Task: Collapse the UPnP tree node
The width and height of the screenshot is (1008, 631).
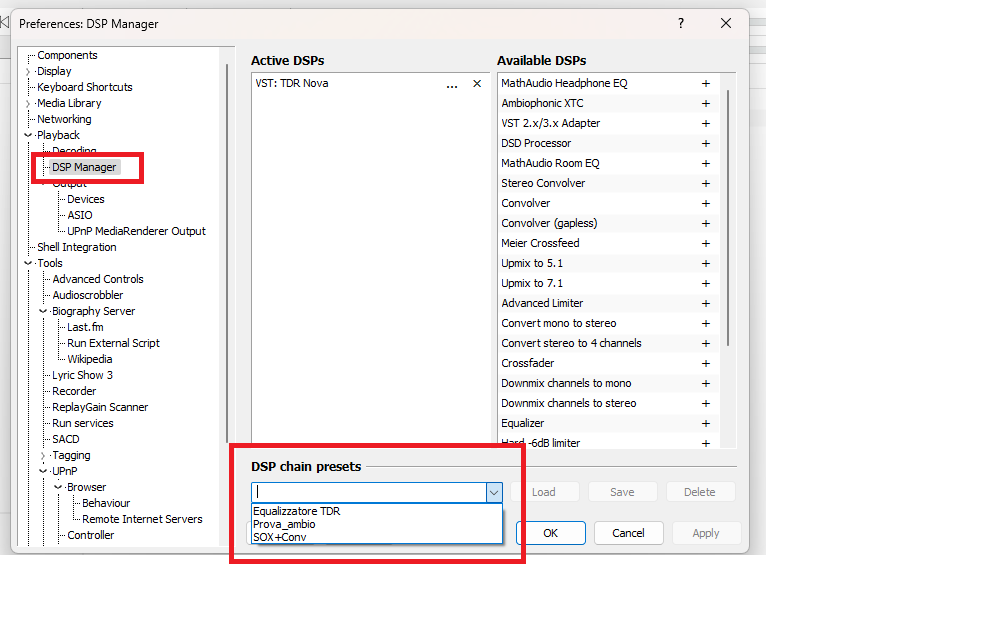Action: click(x=43, y=471)
